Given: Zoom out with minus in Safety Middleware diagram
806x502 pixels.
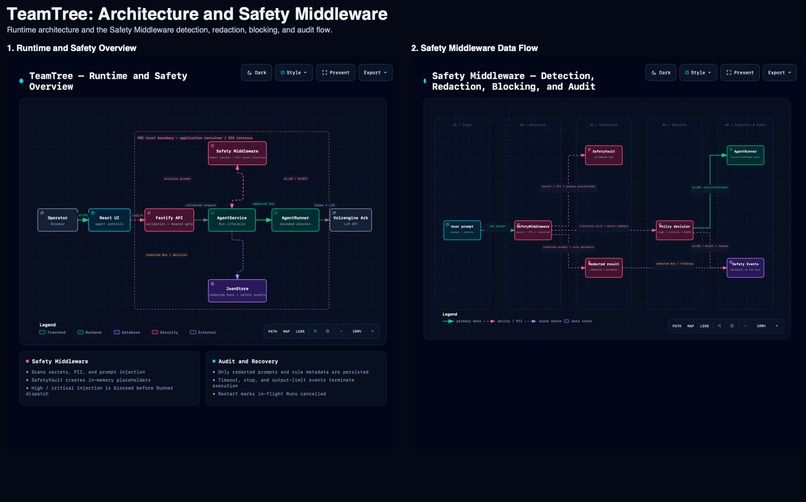Looking at the screenshot, I should 745,326.
